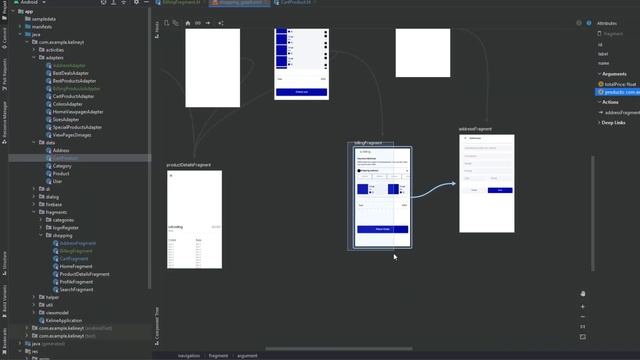Select the highlighted products argument
Screen dimensions: 640x360
617,92
